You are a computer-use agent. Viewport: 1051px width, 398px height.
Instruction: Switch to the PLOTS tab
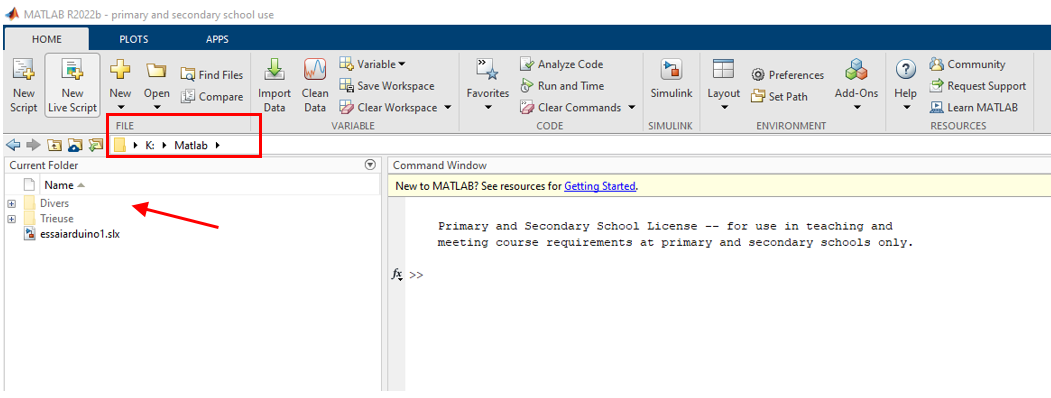tap(134, 39)
